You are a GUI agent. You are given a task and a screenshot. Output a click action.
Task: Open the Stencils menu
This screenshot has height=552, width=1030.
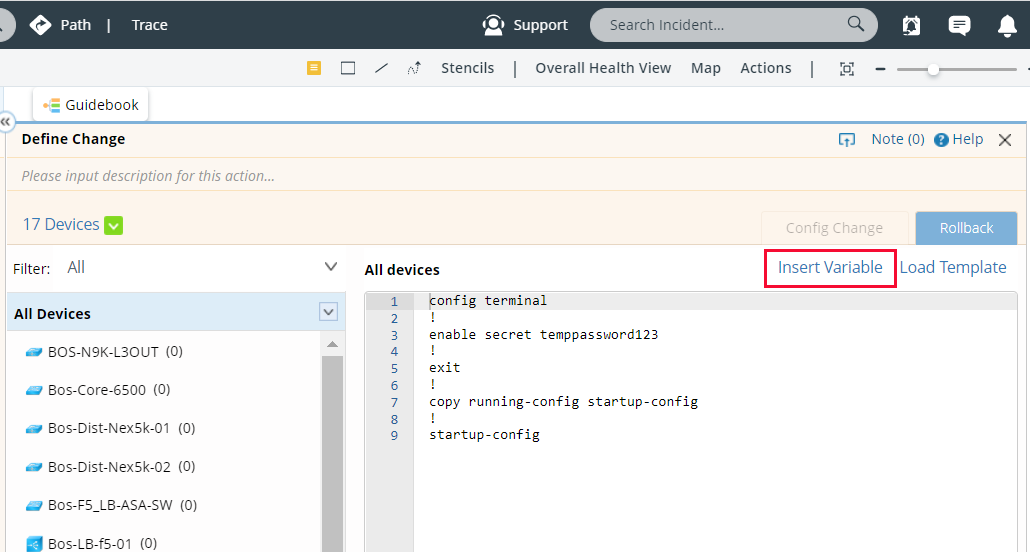(467, 68)
